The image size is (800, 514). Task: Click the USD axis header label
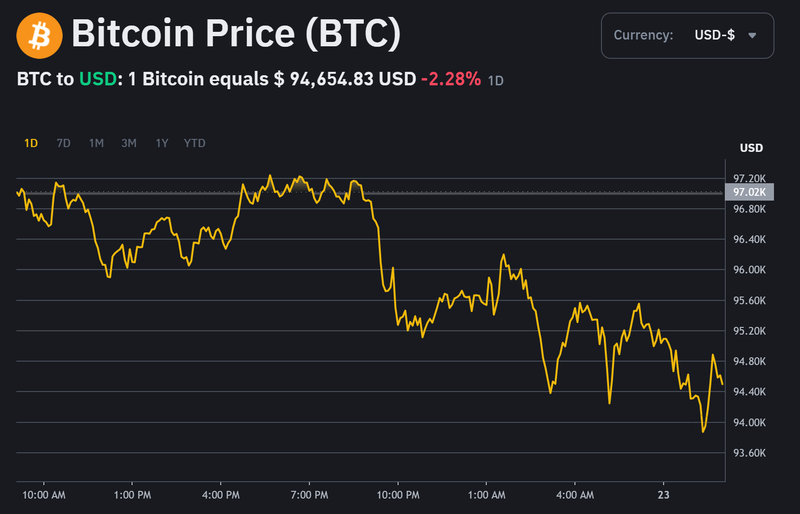tap(750, 148)
